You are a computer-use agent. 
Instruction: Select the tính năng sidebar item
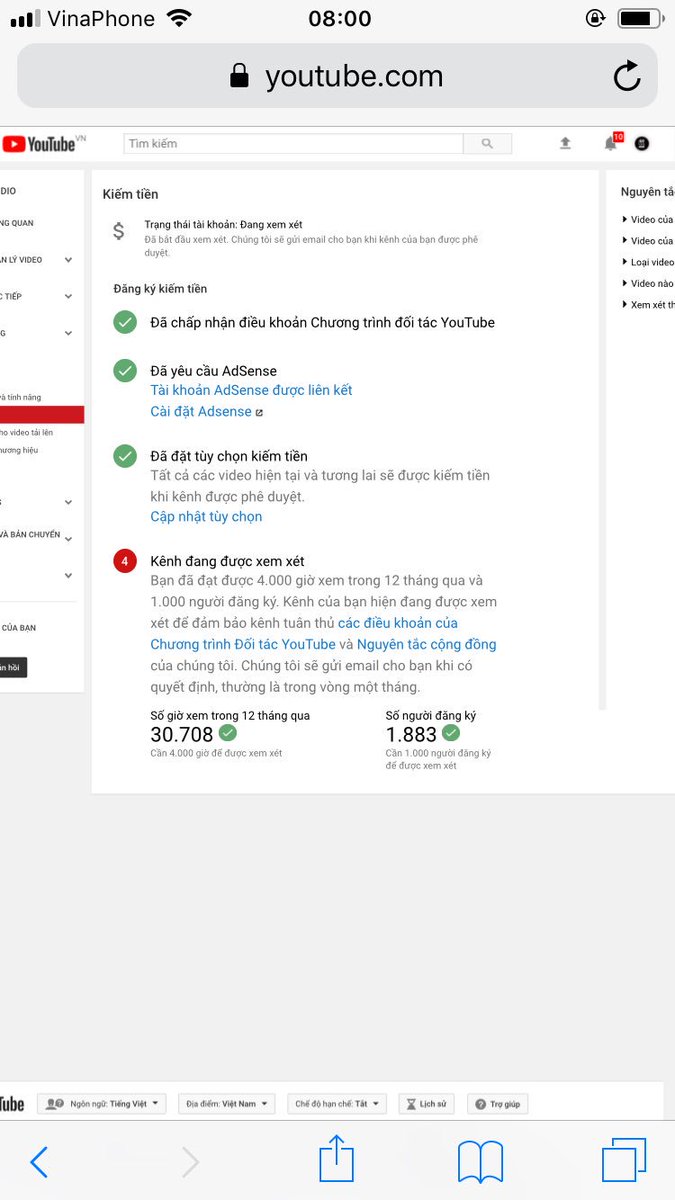pyautogui.click(x=21, y=397)
